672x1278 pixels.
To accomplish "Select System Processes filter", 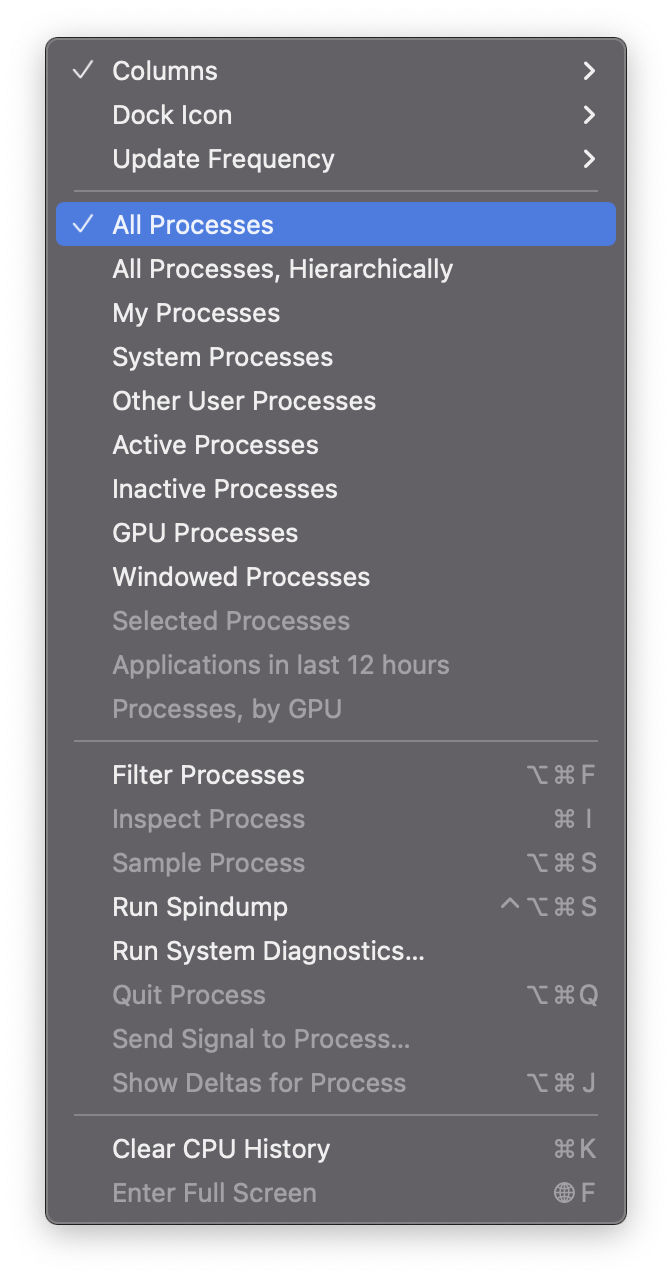I will 222,357.
